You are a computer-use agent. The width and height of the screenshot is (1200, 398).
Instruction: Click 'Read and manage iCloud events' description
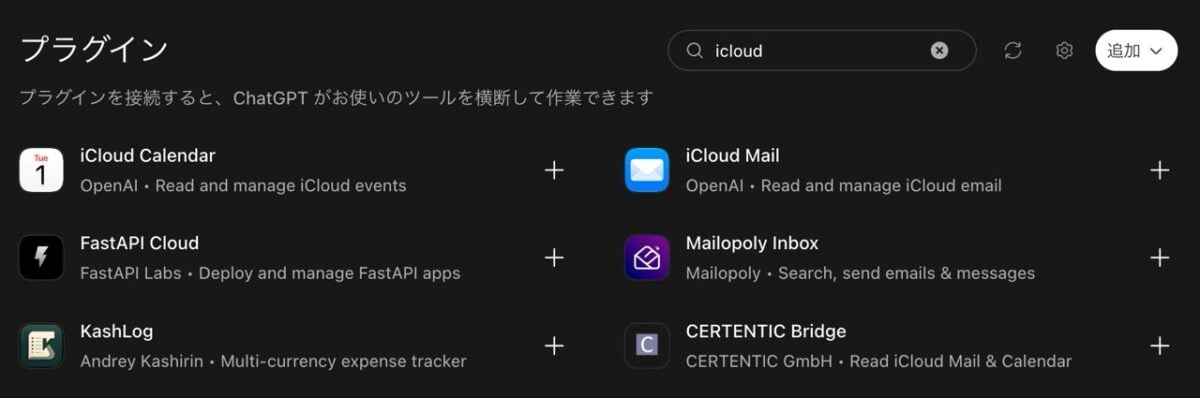[x=281, y=185]
